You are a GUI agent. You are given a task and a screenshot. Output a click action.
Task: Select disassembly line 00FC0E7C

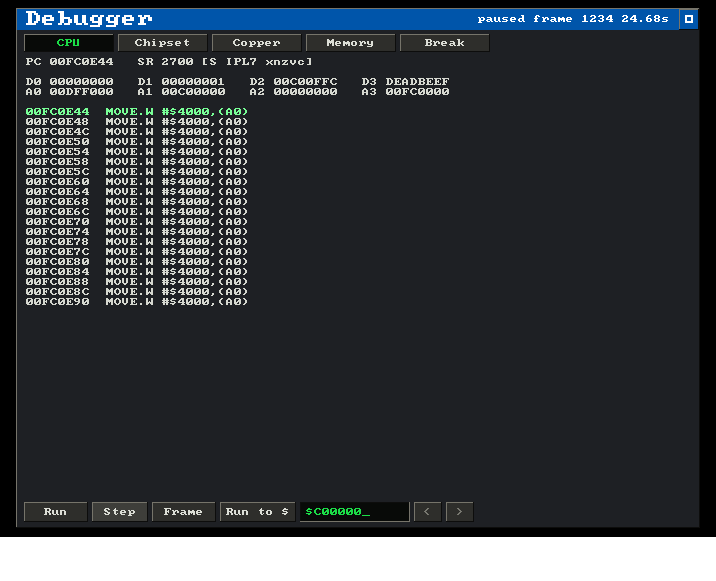(x=137, y=252)
